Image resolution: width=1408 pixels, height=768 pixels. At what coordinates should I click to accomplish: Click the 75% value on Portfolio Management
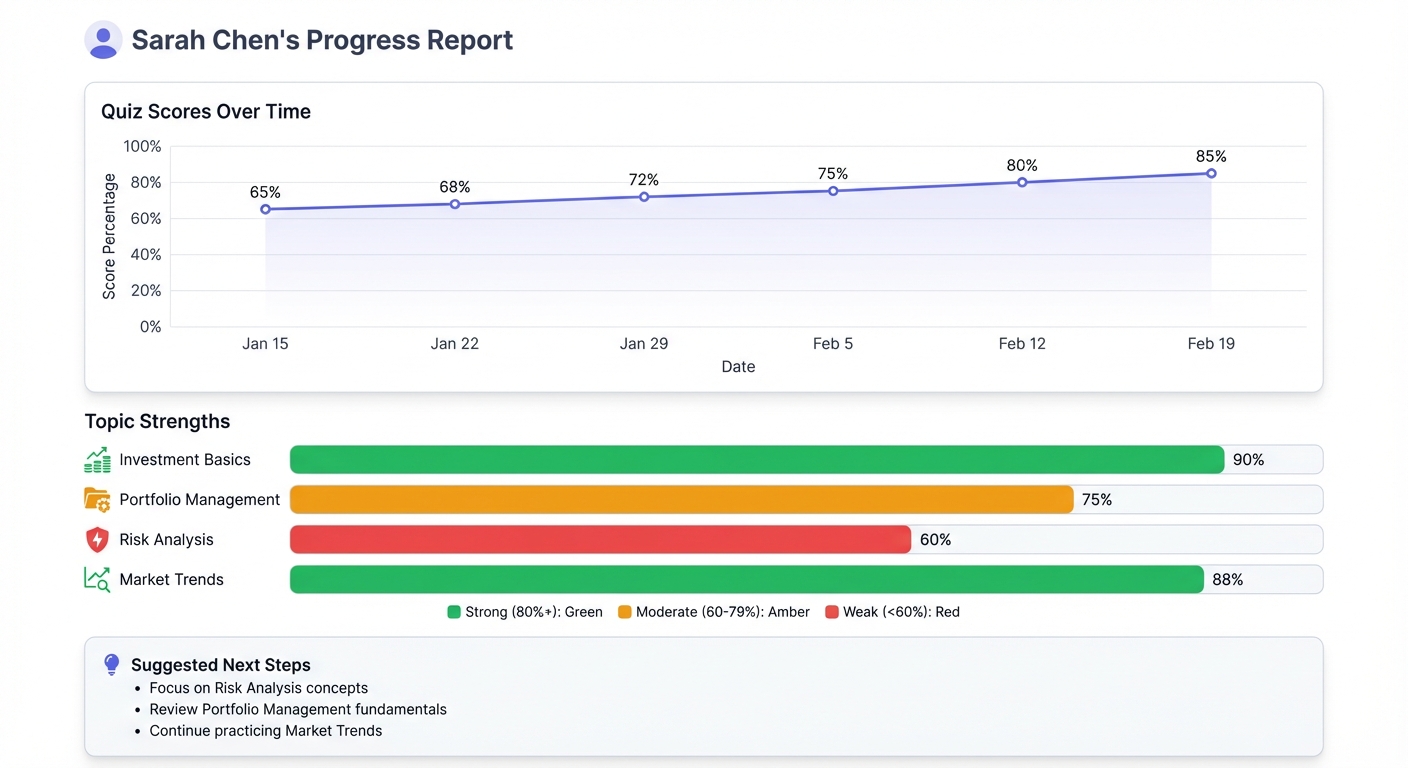1097,500
